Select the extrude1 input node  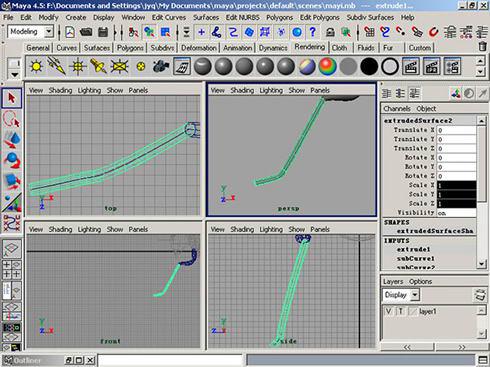(413, 249)
